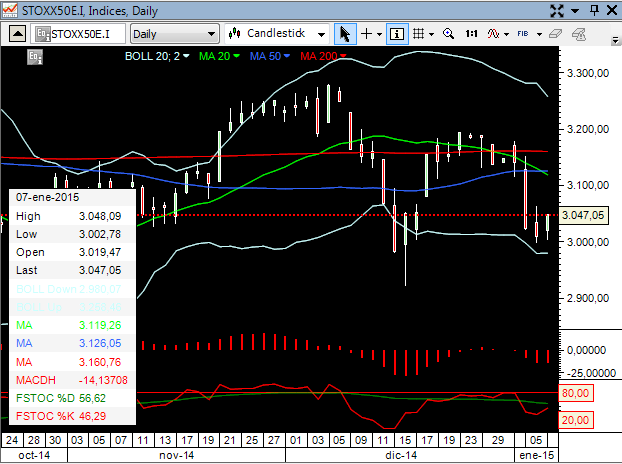Open Fibonacci tools dropdown arrow

tap(539, 35)
